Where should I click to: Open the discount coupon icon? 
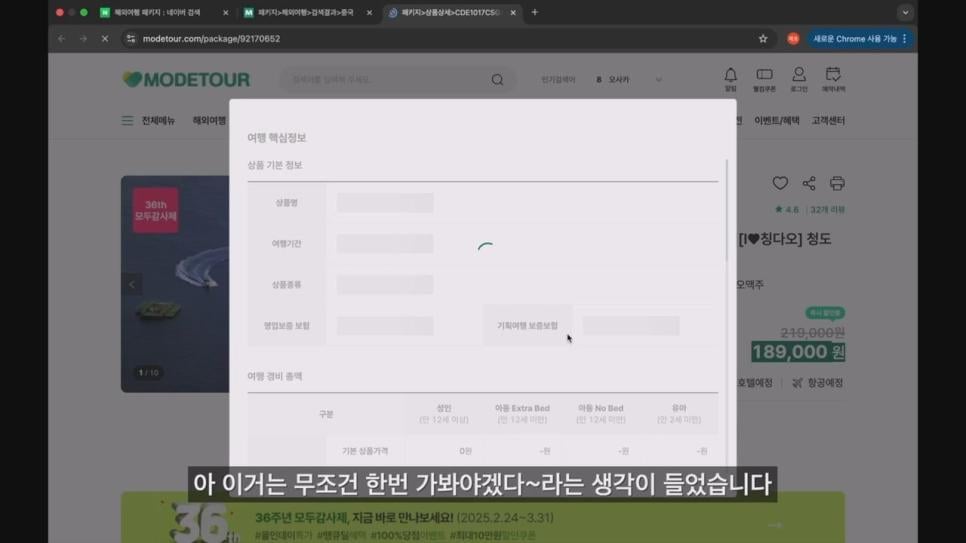click(x=764, y=76)
